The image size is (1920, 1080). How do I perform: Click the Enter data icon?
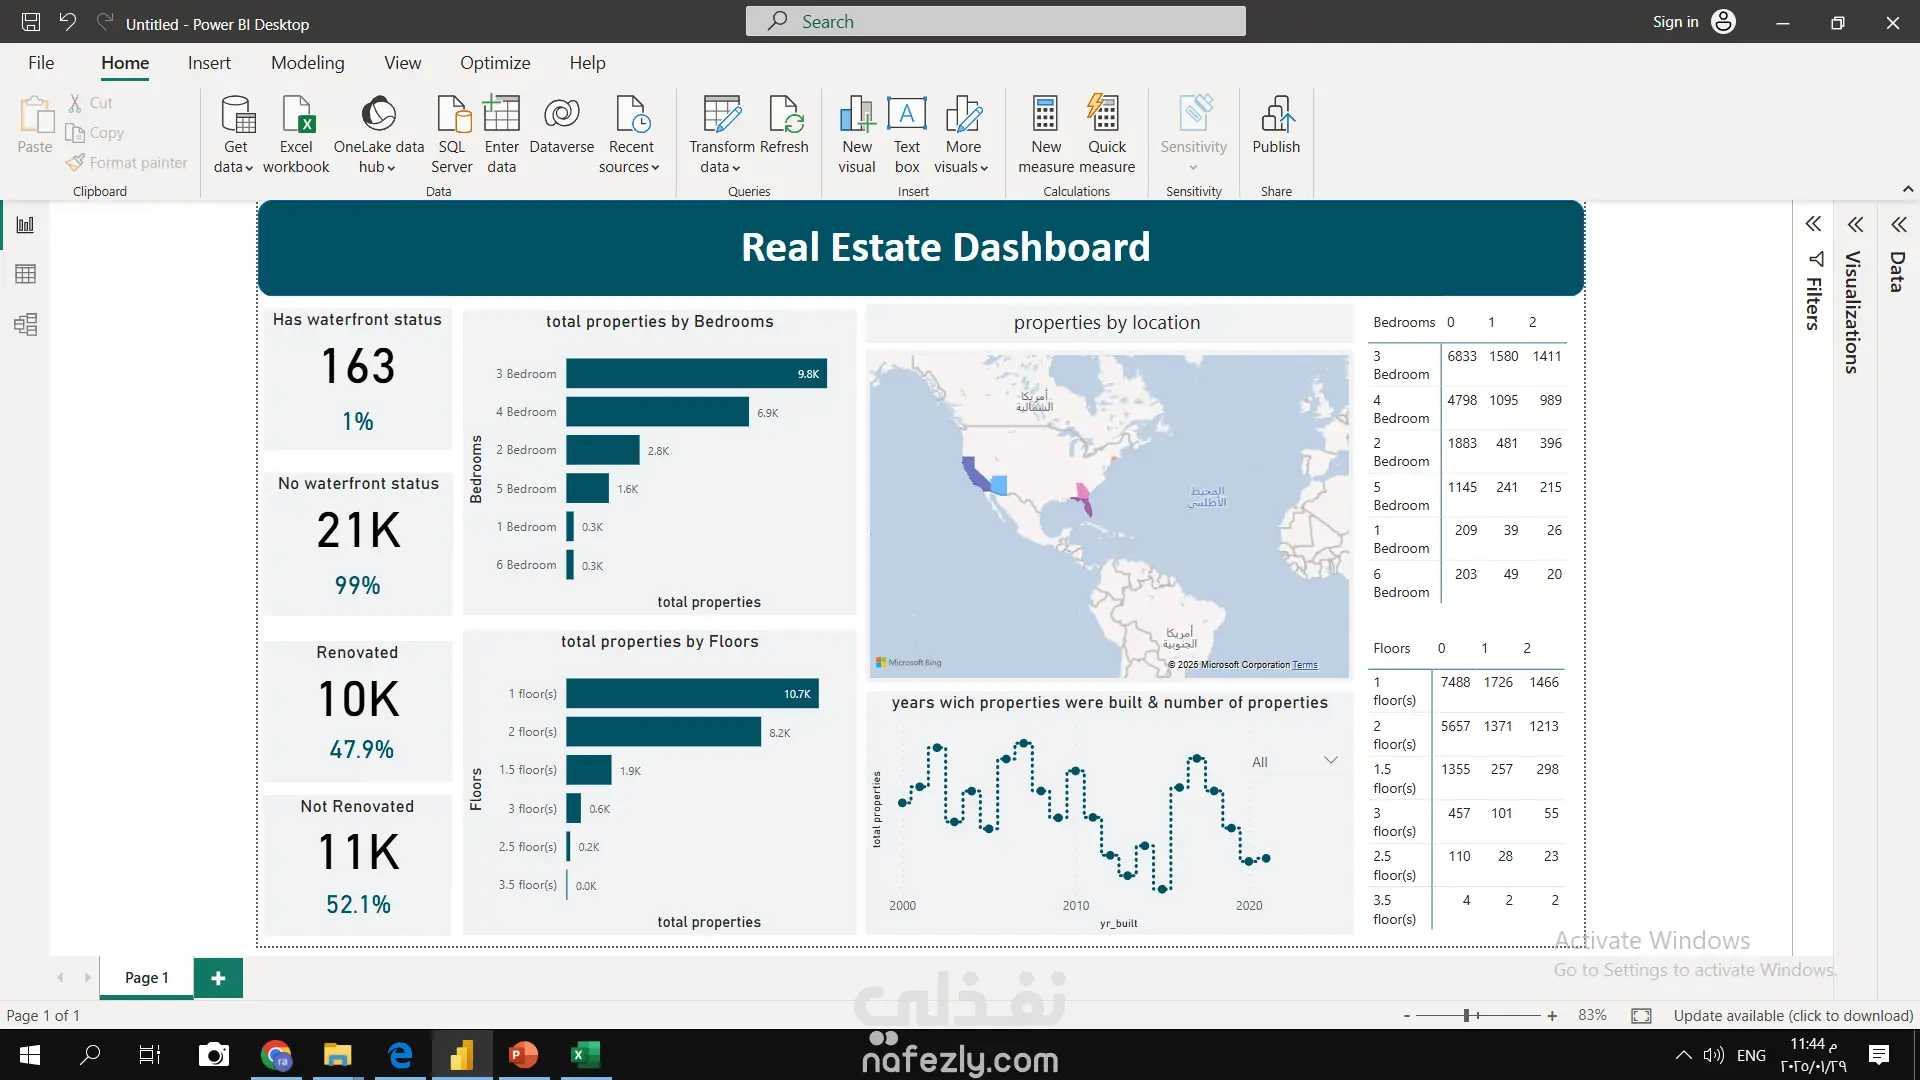[x=501, y=116]
